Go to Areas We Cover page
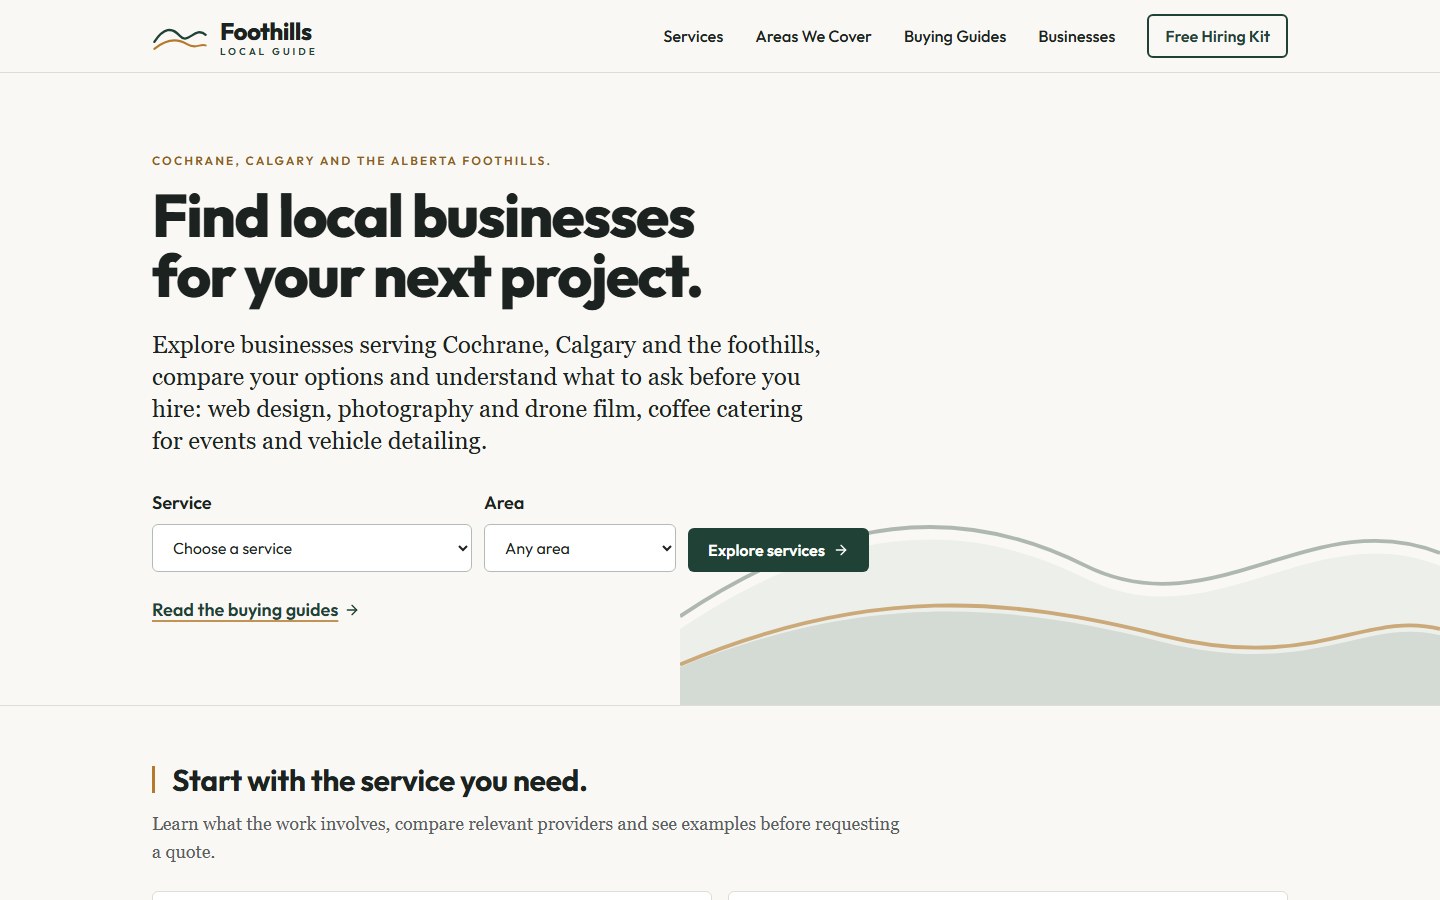This screenshot has height=900, width=1440. tap(813, 36)
